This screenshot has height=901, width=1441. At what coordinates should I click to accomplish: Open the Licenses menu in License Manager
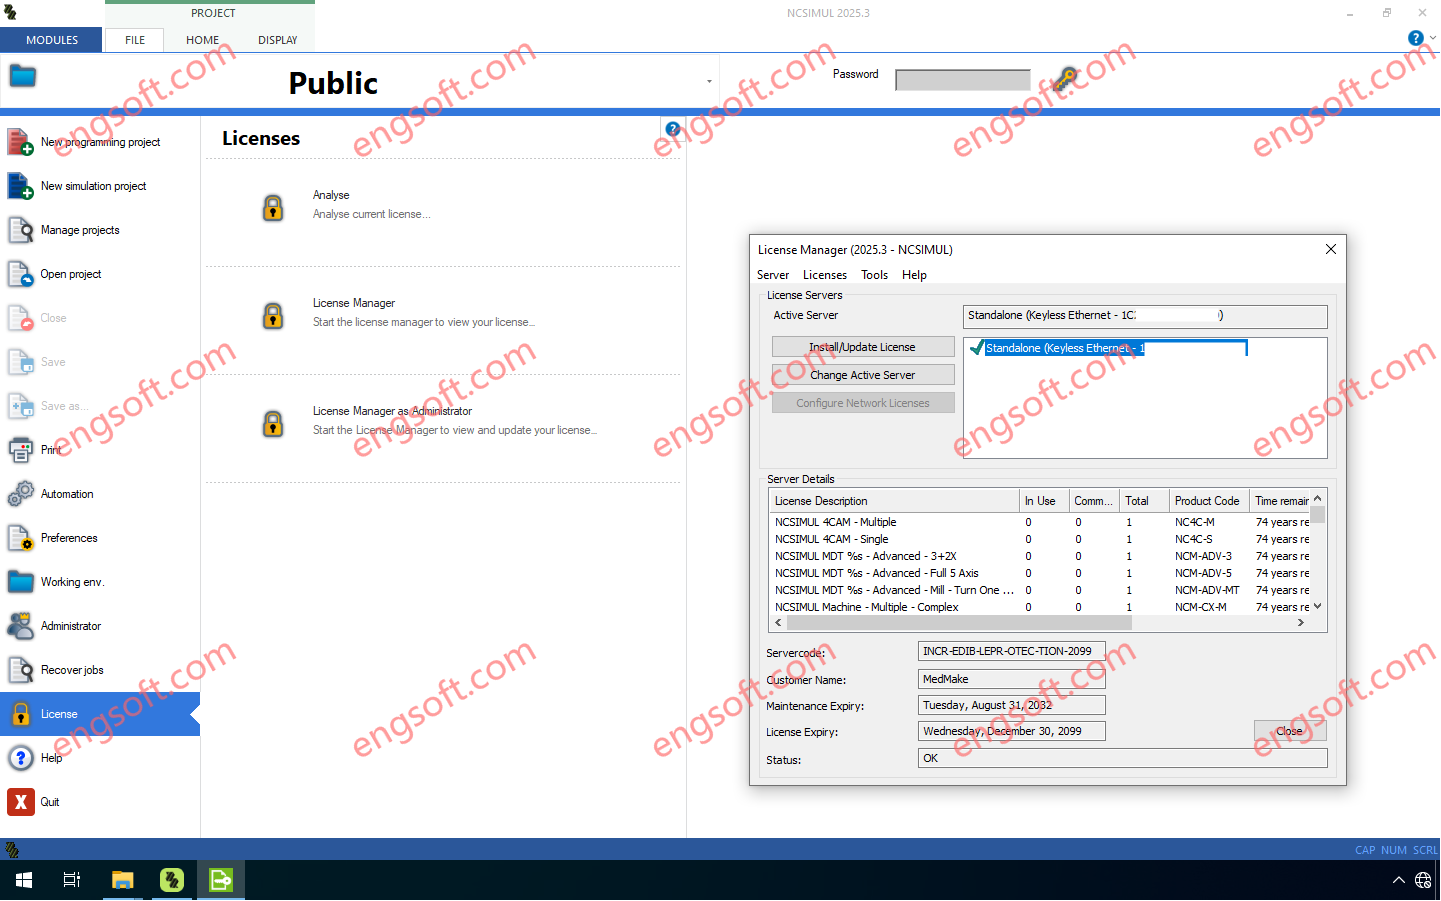coord(825,275)
